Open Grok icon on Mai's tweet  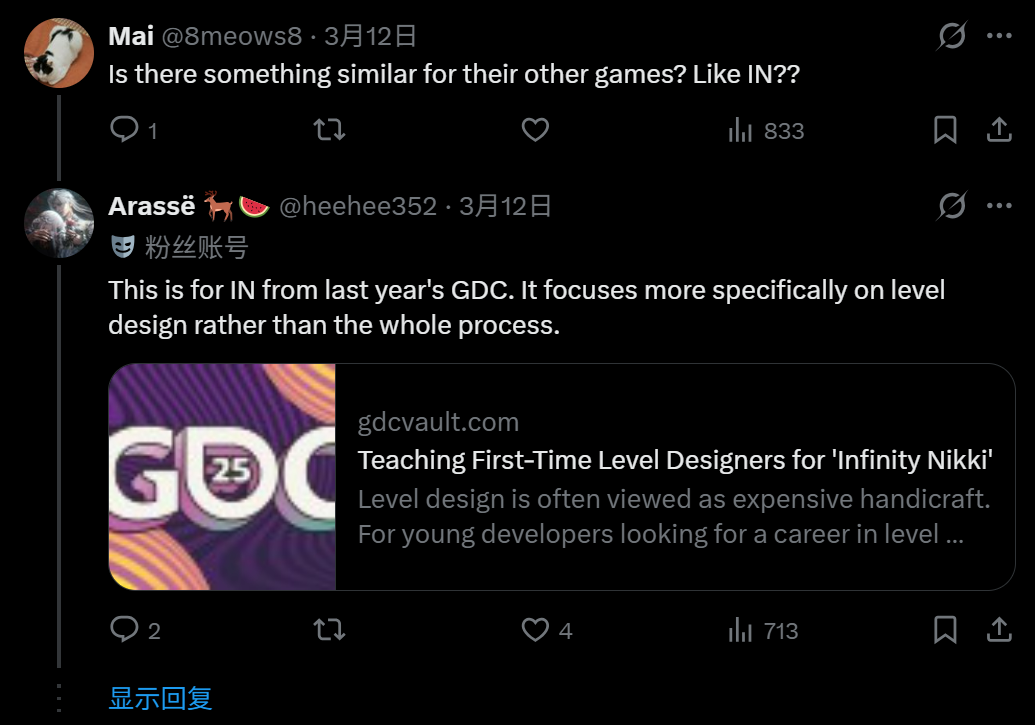tap(952, 37)
